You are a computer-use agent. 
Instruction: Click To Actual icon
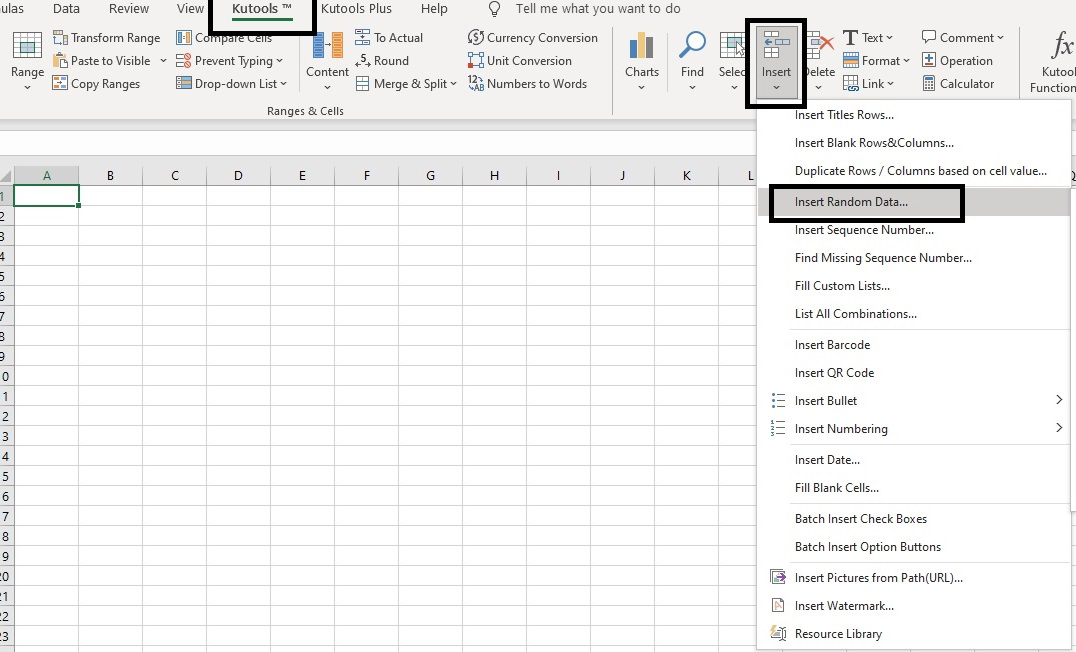click(x=362, y=38)
